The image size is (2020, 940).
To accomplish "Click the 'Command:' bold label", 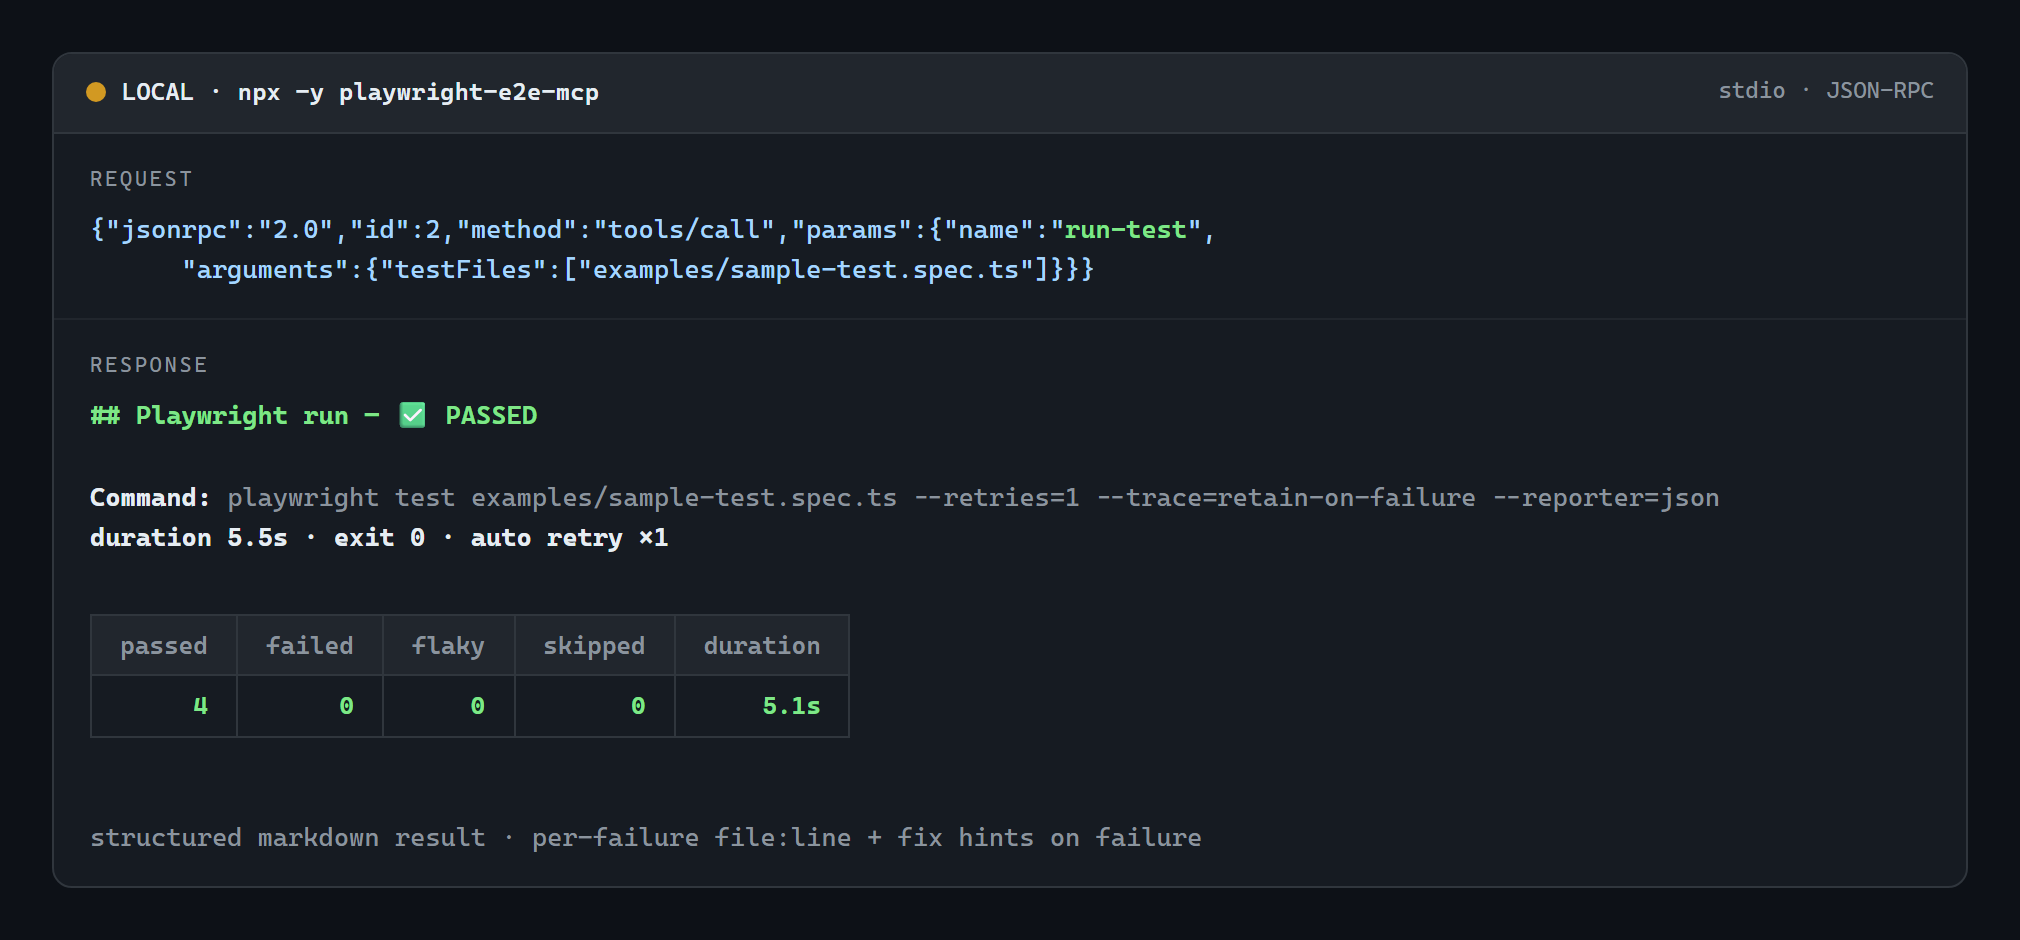I will 150,498.
